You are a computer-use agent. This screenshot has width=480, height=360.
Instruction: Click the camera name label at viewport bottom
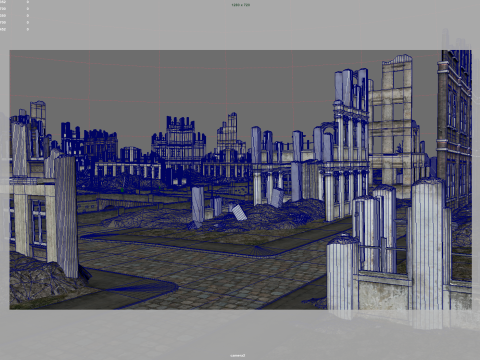click(x=238, y=355)
